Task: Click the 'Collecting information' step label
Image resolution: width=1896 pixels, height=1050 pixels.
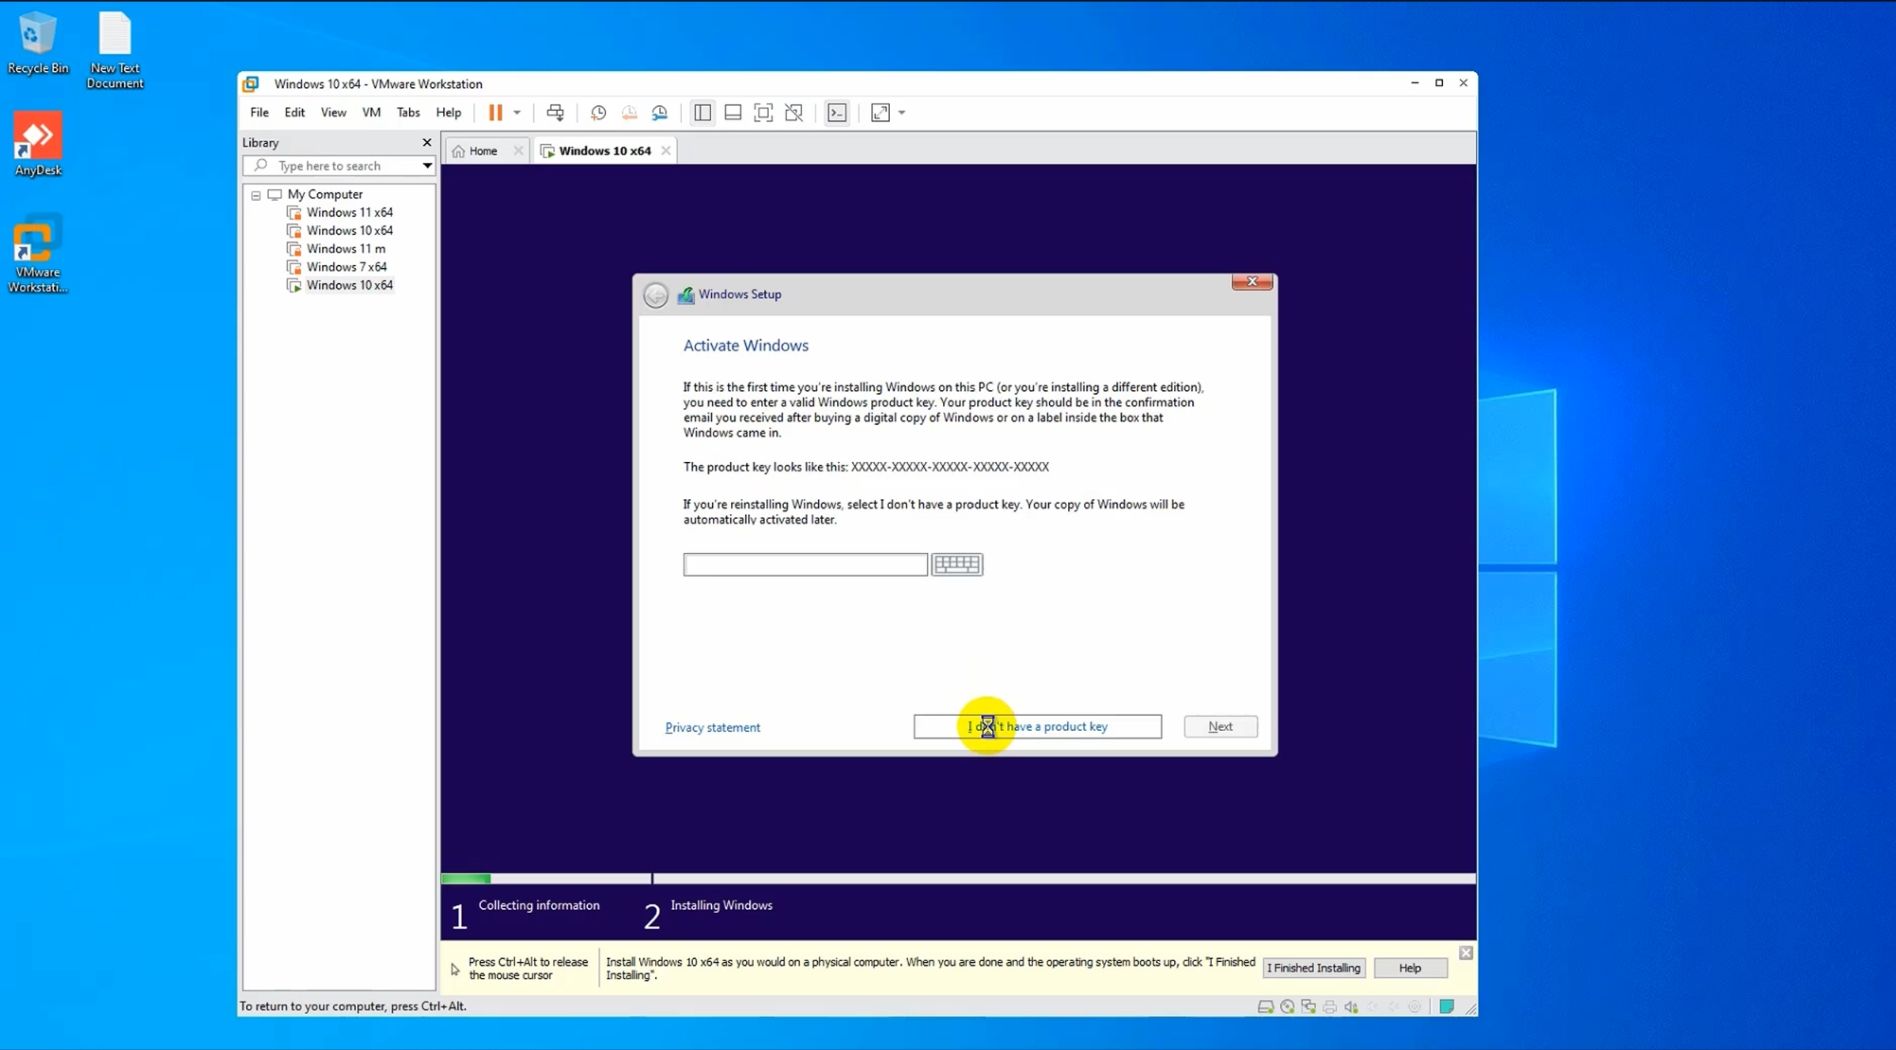Action: (x=538, y=906)
